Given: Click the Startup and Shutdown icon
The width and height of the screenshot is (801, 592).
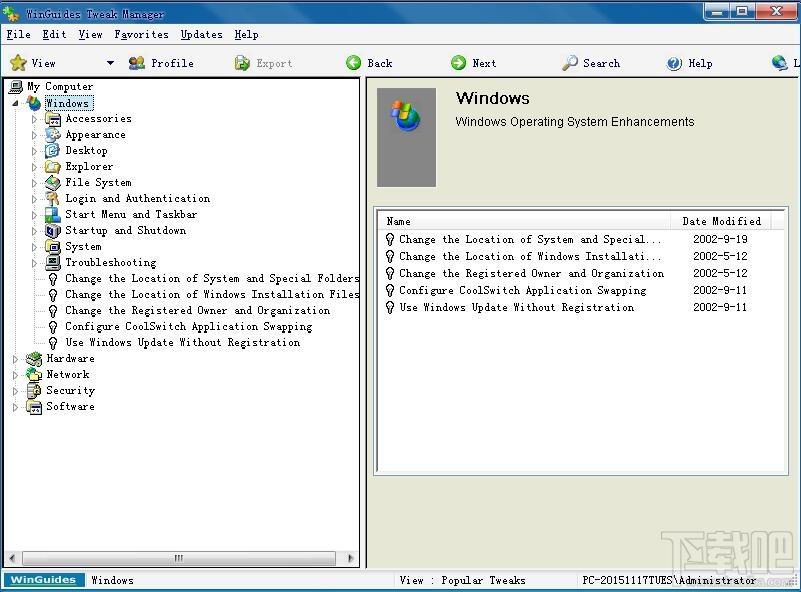Looking at the screenshot, I should 53,231.
